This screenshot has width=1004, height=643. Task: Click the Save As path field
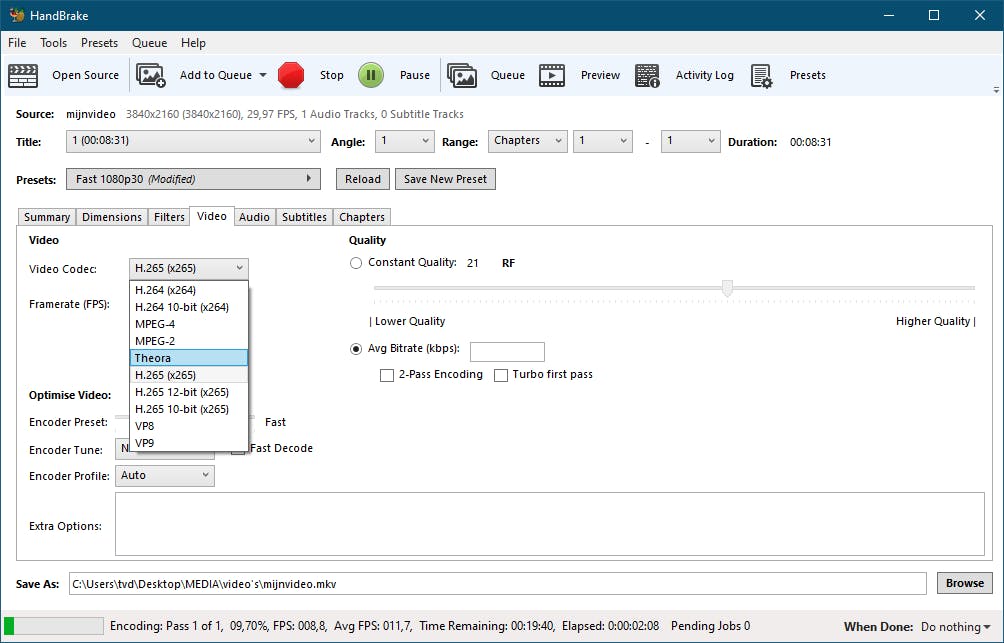point(498,584)
